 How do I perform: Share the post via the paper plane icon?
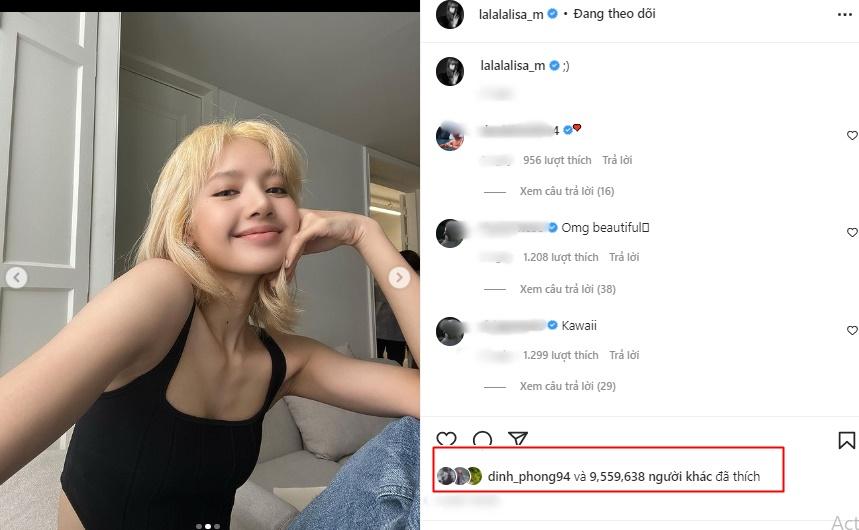pyautogui.click(x=517, y=438)
